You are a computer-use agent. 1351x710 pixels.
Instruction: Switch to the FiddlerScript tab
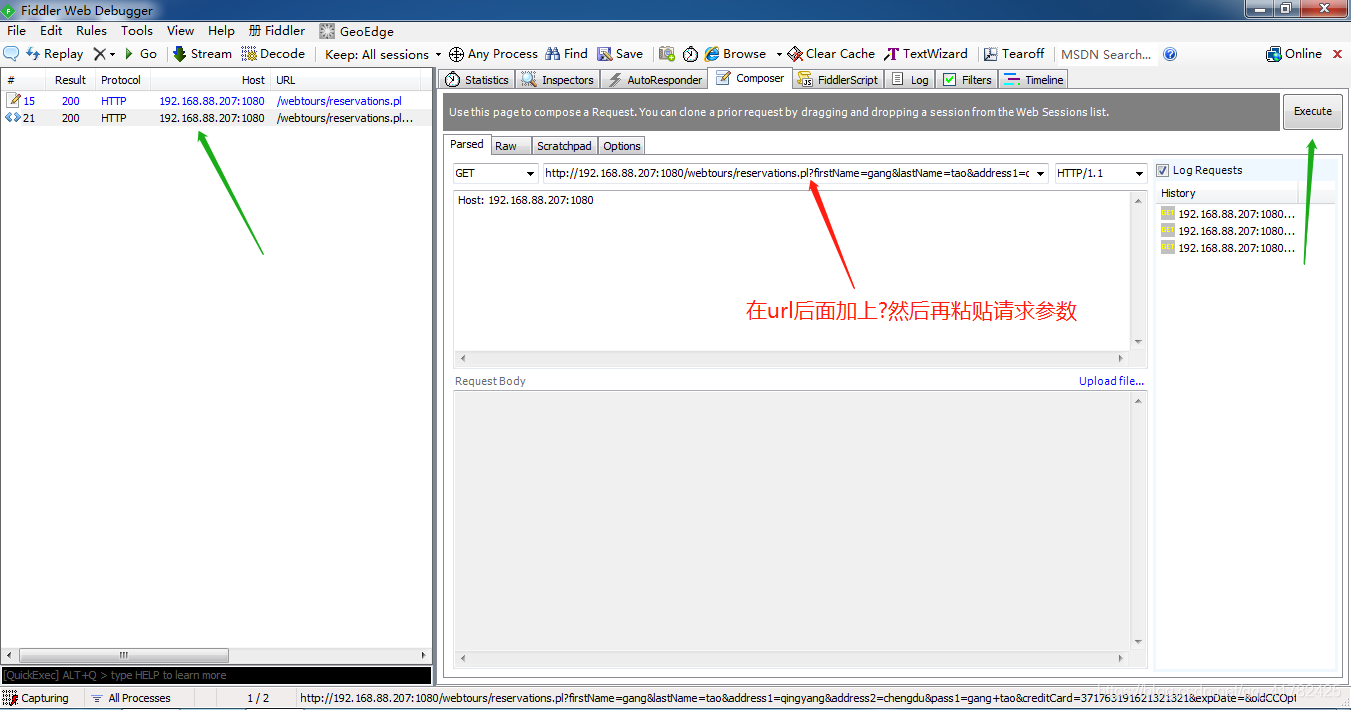click(837, 79)
